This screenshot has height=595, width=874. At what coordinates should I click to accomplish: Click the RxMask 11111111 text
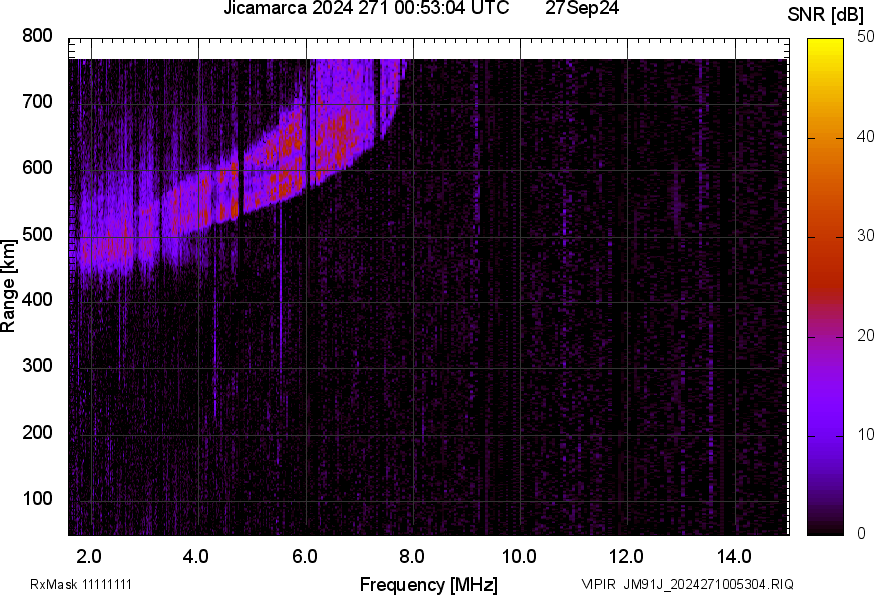(81, 584)
